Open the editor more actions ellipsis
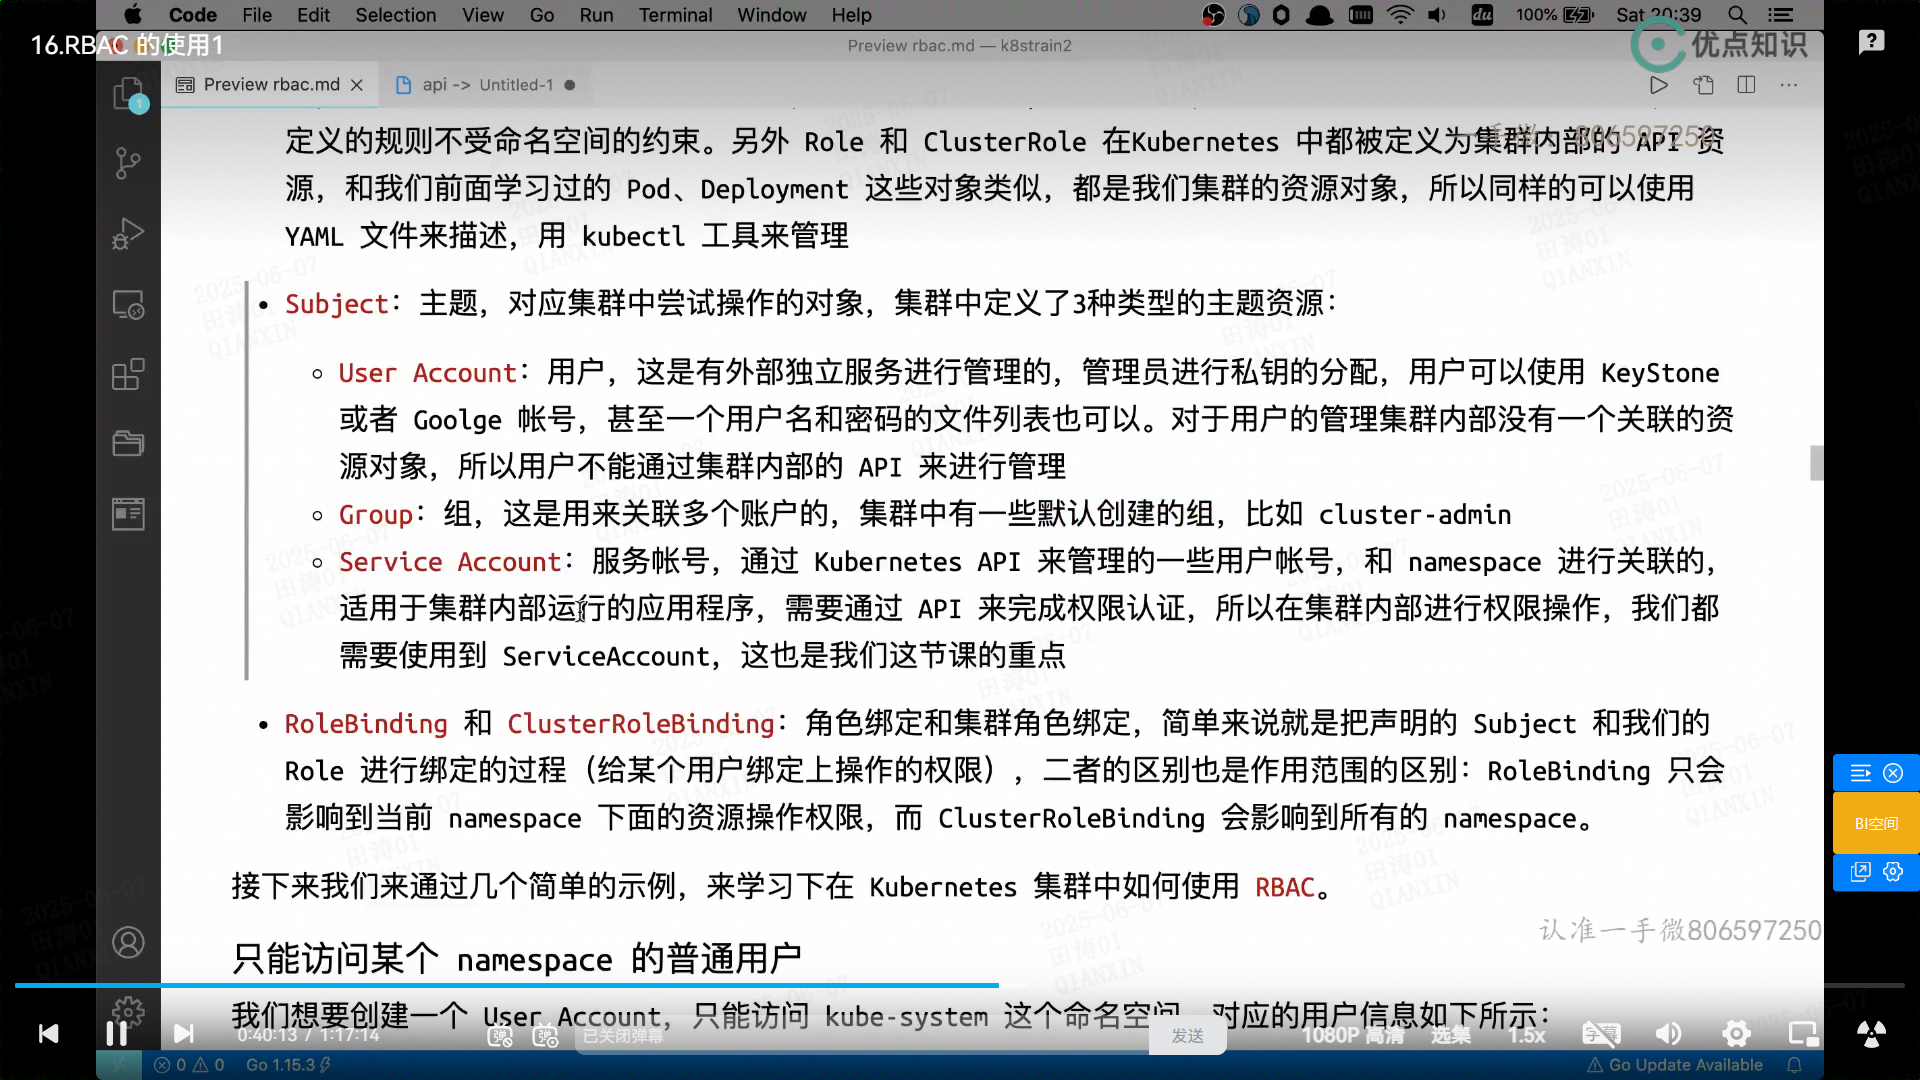 (1789, 85)
